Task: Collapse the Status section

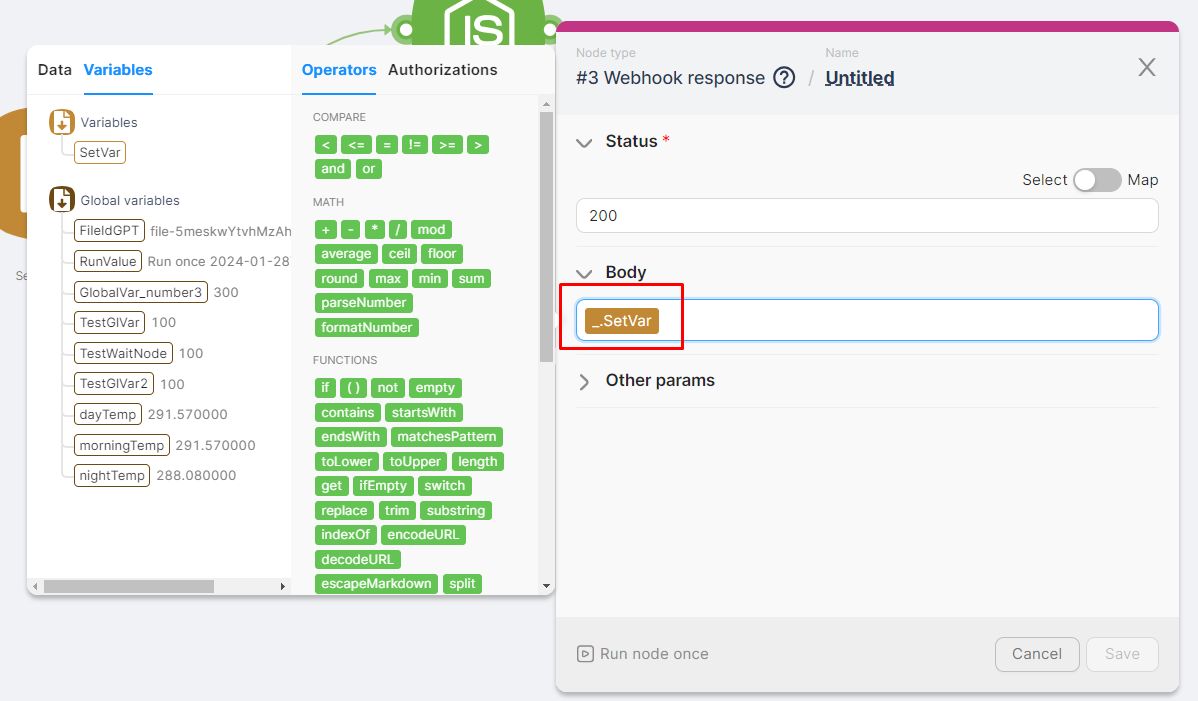Action: click(x=584, y=142)
